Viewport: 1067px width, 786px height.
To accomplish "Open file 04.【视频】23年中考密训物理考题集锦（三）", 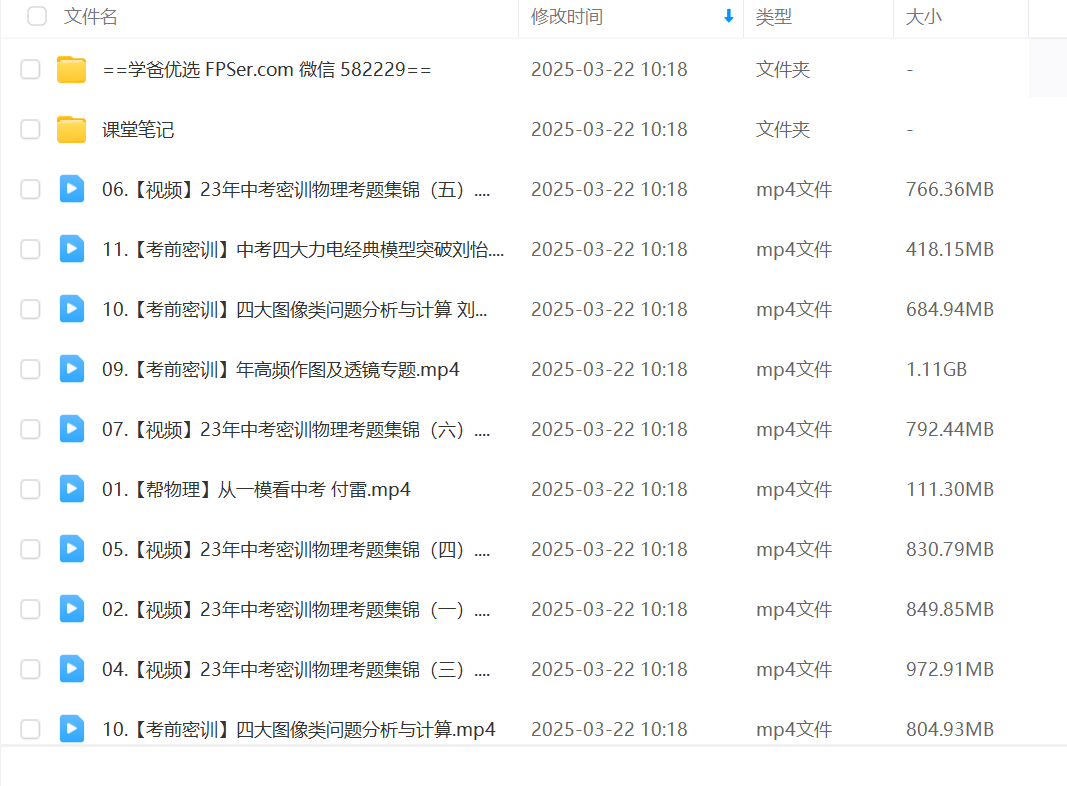I will point(296,668).
